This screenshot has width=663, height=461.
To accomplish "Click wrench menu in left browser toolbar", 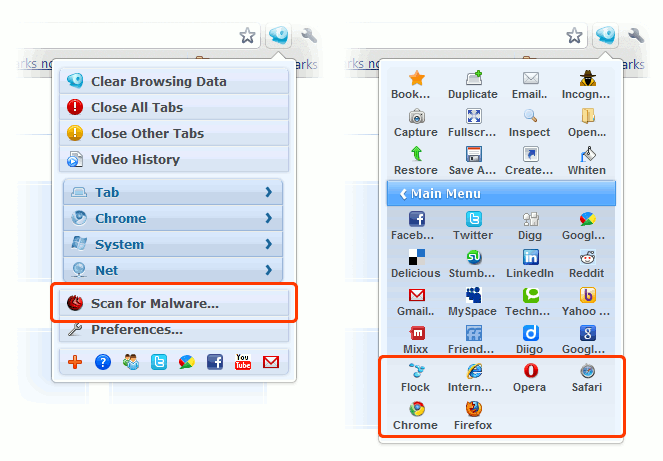I will click(x=309, y=35).
